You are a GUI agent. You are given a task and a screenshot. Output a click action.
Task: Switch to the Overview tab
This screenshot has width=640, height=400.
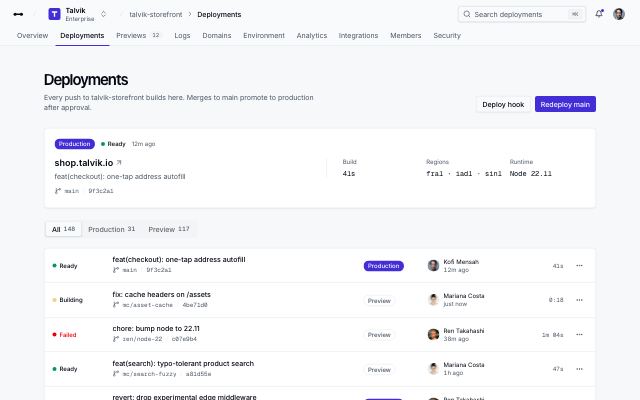[32, 36]
